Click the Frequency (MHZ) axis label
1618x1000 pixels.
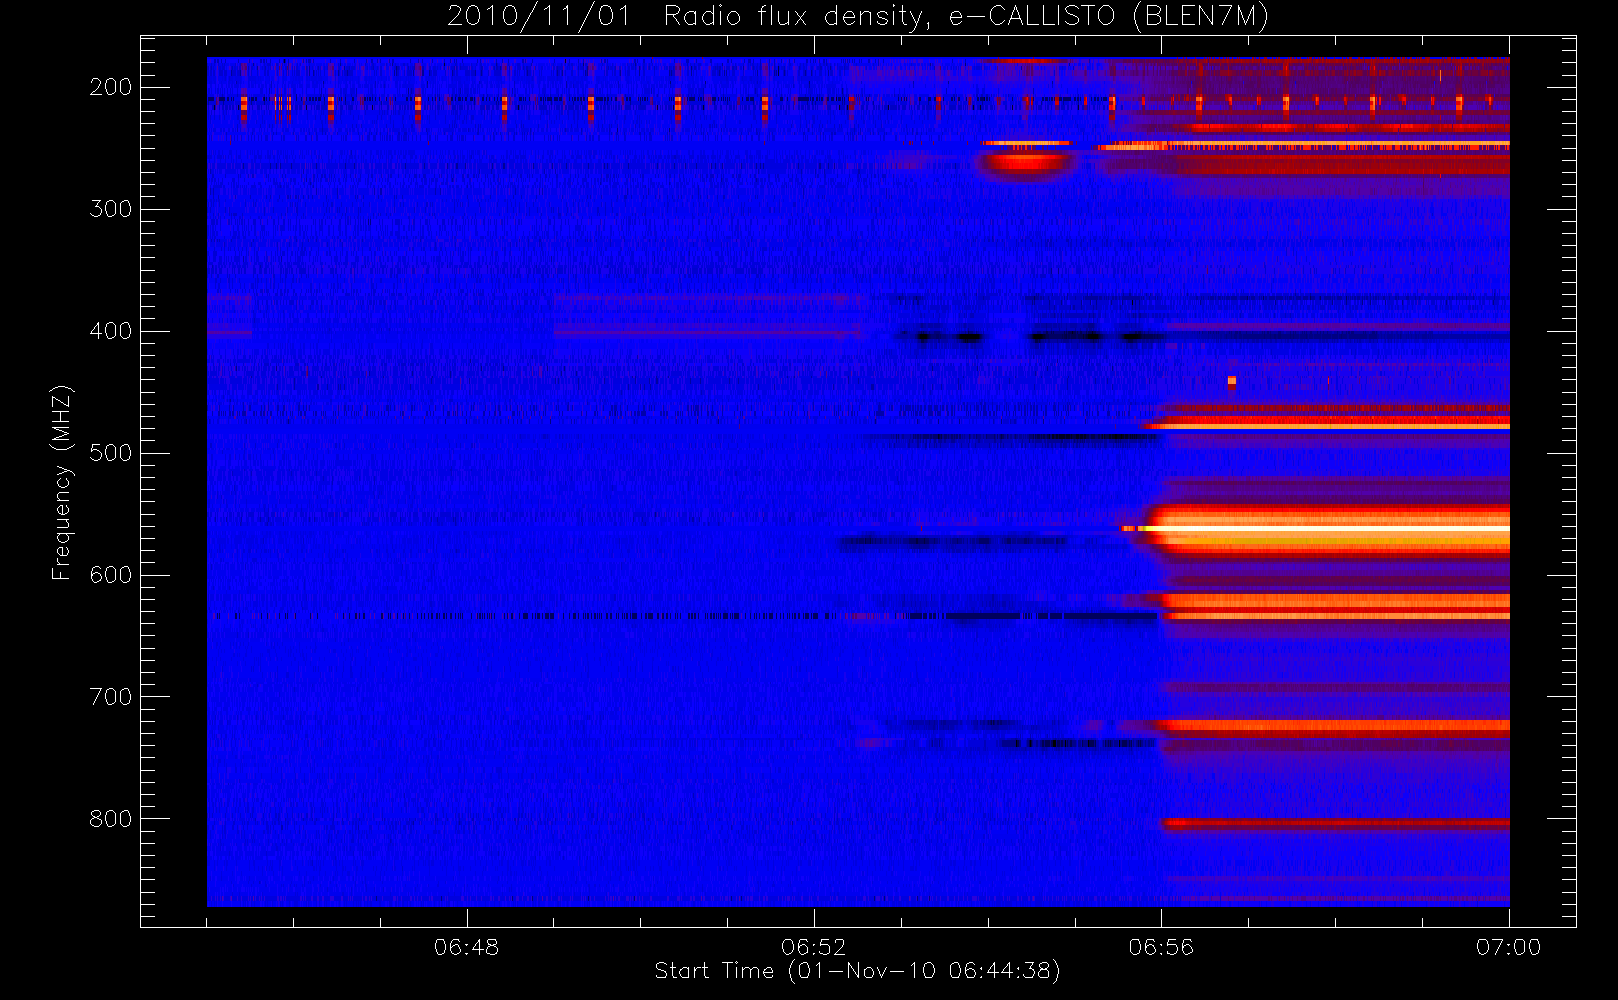pos(62,482)
